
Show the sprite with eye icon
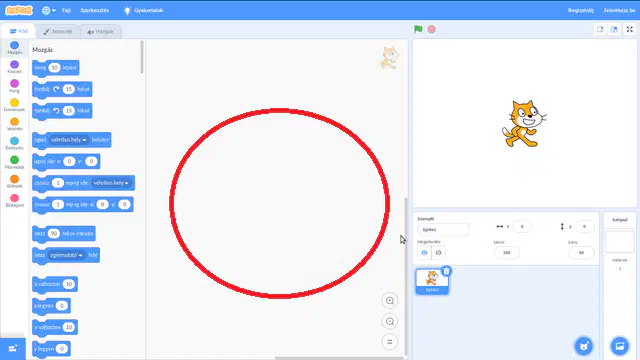[x=424, y=253]
